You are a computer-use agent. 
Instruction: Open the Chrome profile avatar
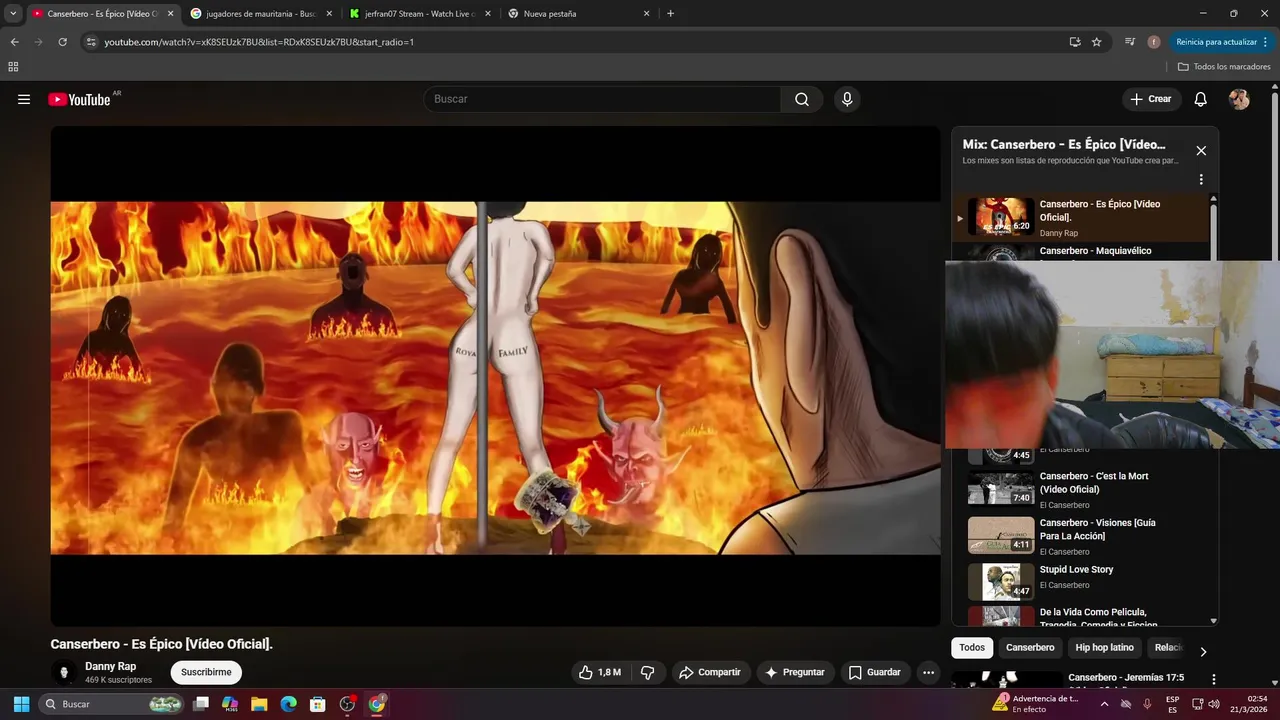click(x=1154, y=42)
